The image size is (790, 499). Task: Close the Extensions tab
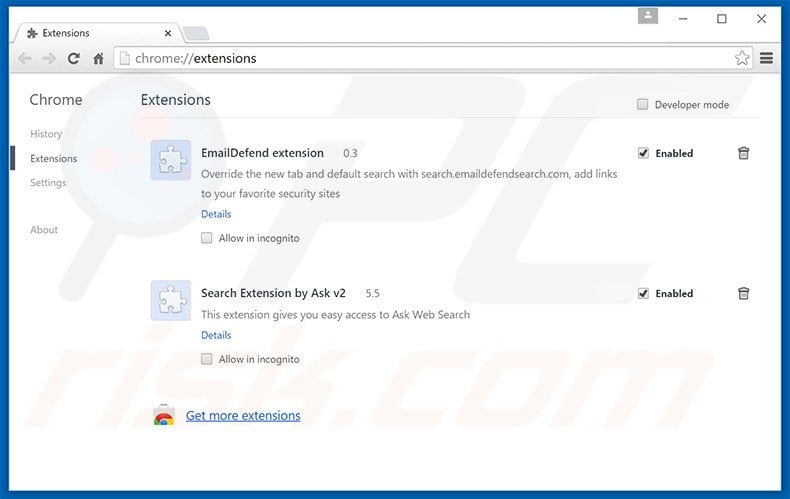(x=168, y=33)
